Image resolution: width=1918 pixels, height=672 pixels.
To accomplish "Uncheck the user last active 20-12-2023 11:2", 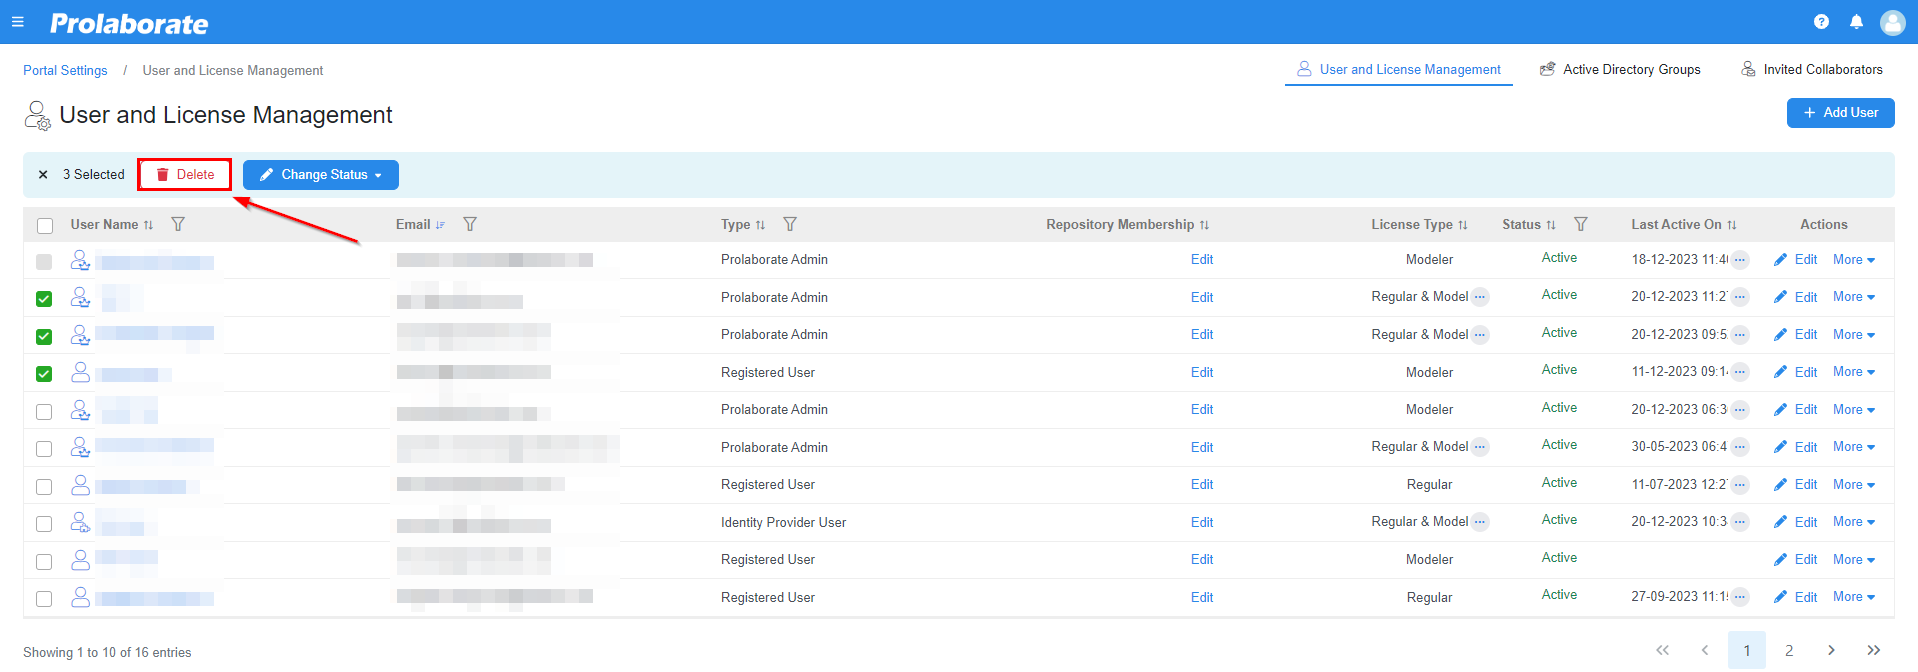I will [44, 299].
